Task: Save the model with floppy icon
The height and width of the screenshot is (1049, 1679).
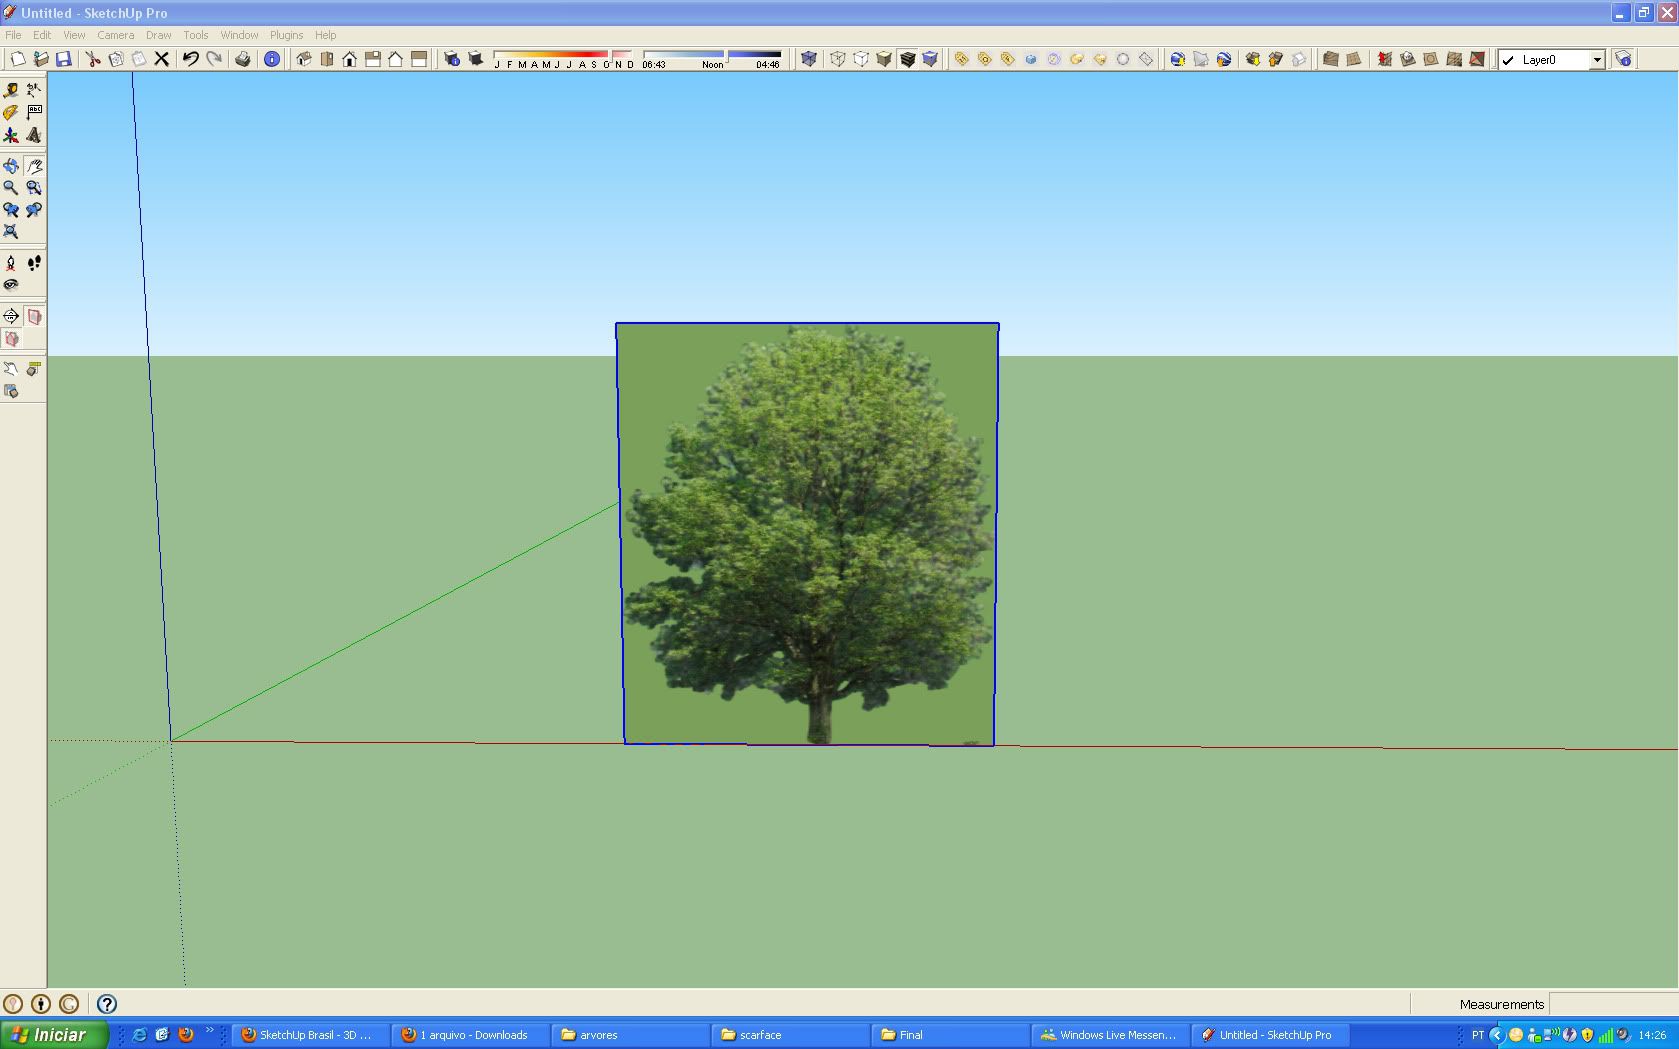Action: (64, 59)
